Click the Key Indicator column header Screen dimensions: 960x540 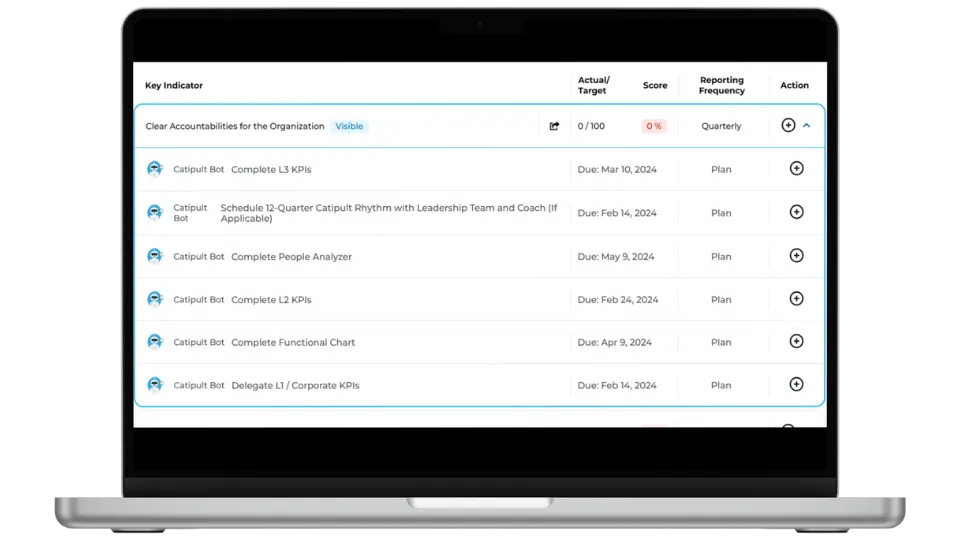174,86
